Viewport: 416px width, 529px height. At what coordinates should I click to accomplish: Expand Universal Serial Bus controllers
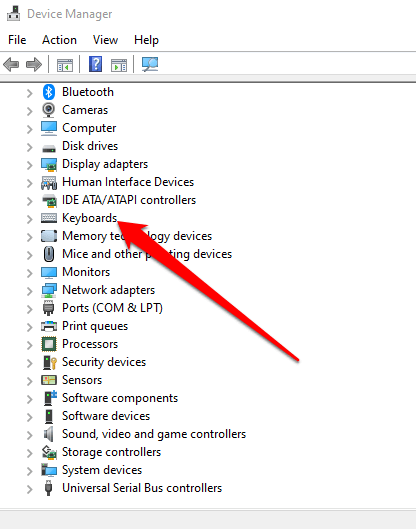(30, 489)
